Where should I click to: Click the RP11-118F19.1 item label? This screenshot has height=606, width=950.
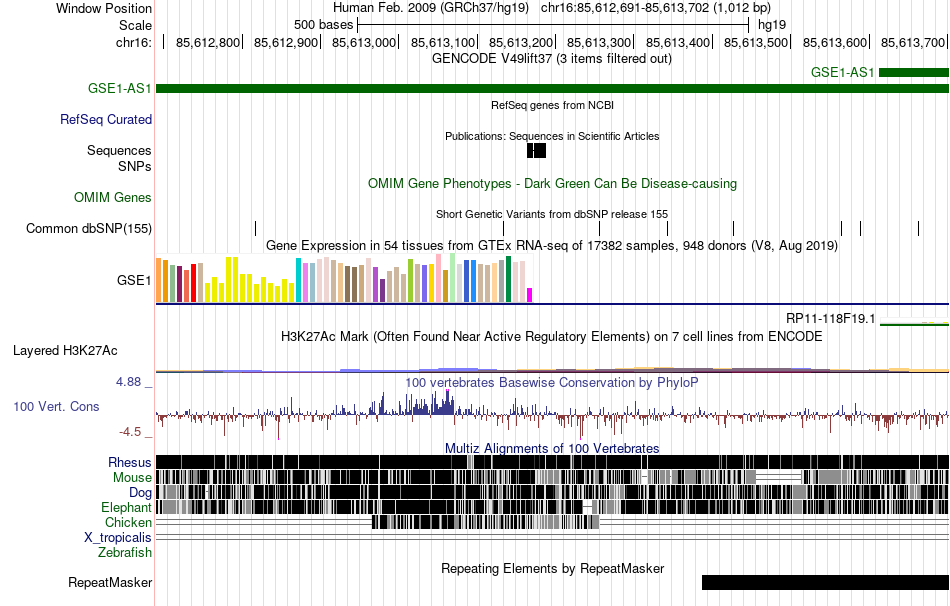(830, 318)
